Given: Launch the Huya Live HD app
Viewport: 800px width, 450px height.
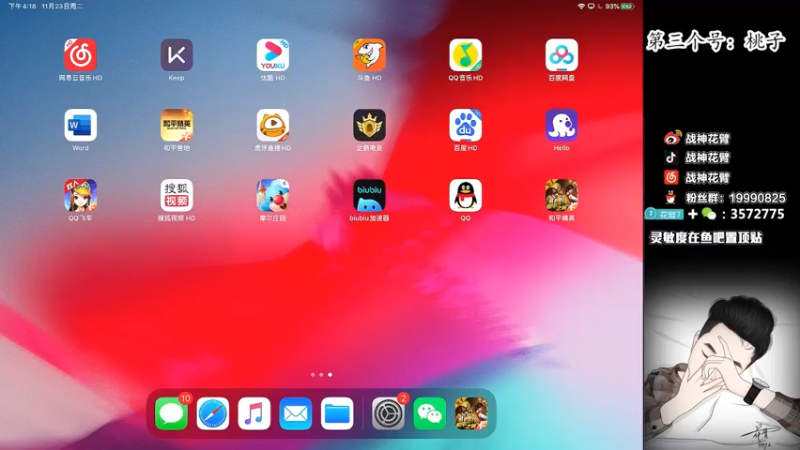Looking at the screenshot, I should [273, 125].
